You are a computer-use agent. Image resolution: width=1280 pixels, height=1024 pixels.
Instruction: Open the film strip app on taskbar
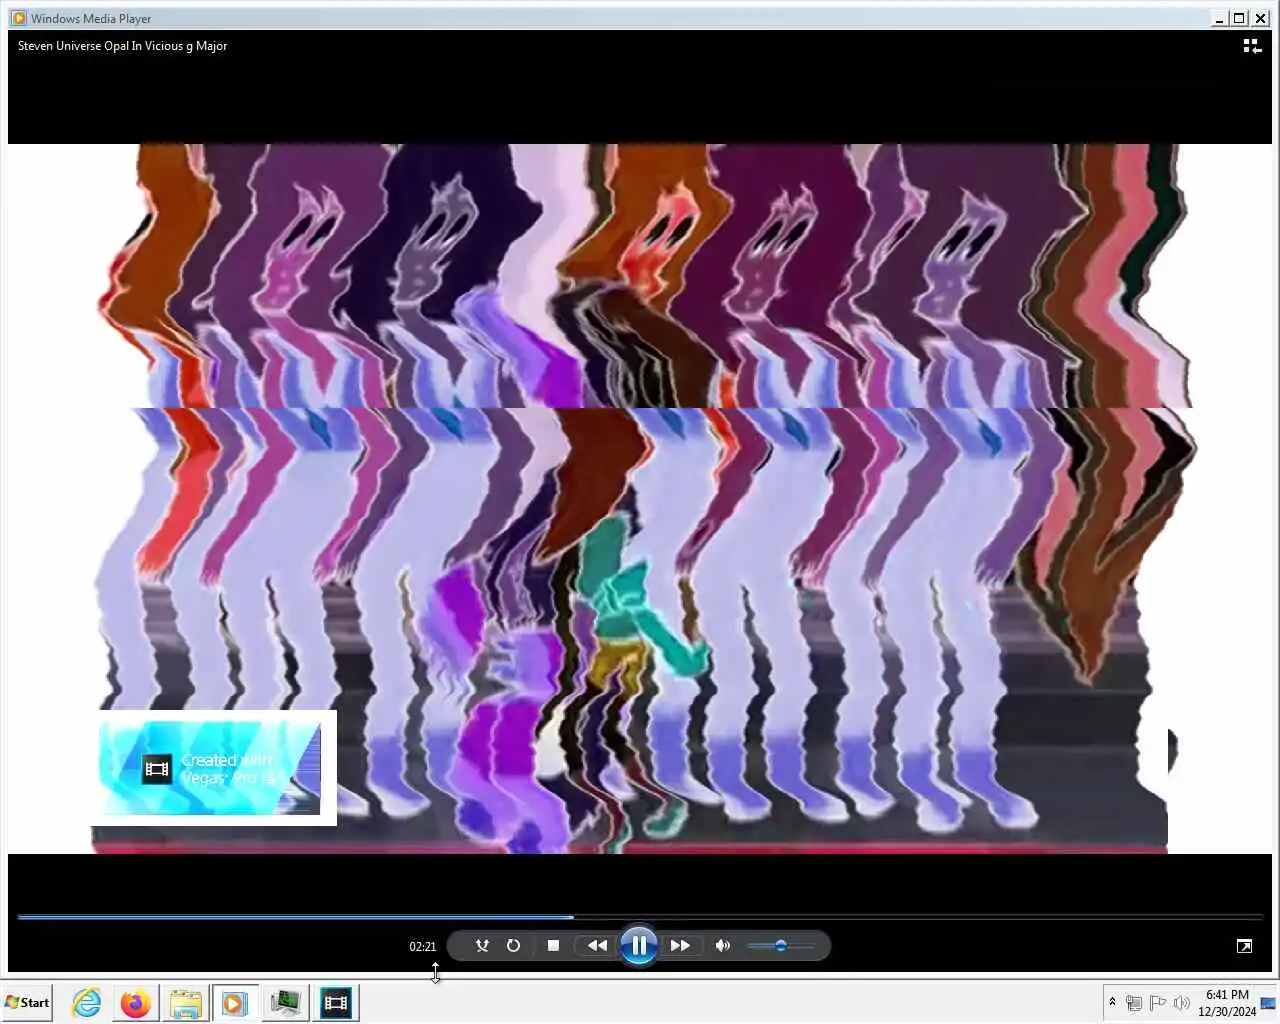point(336,1002)
